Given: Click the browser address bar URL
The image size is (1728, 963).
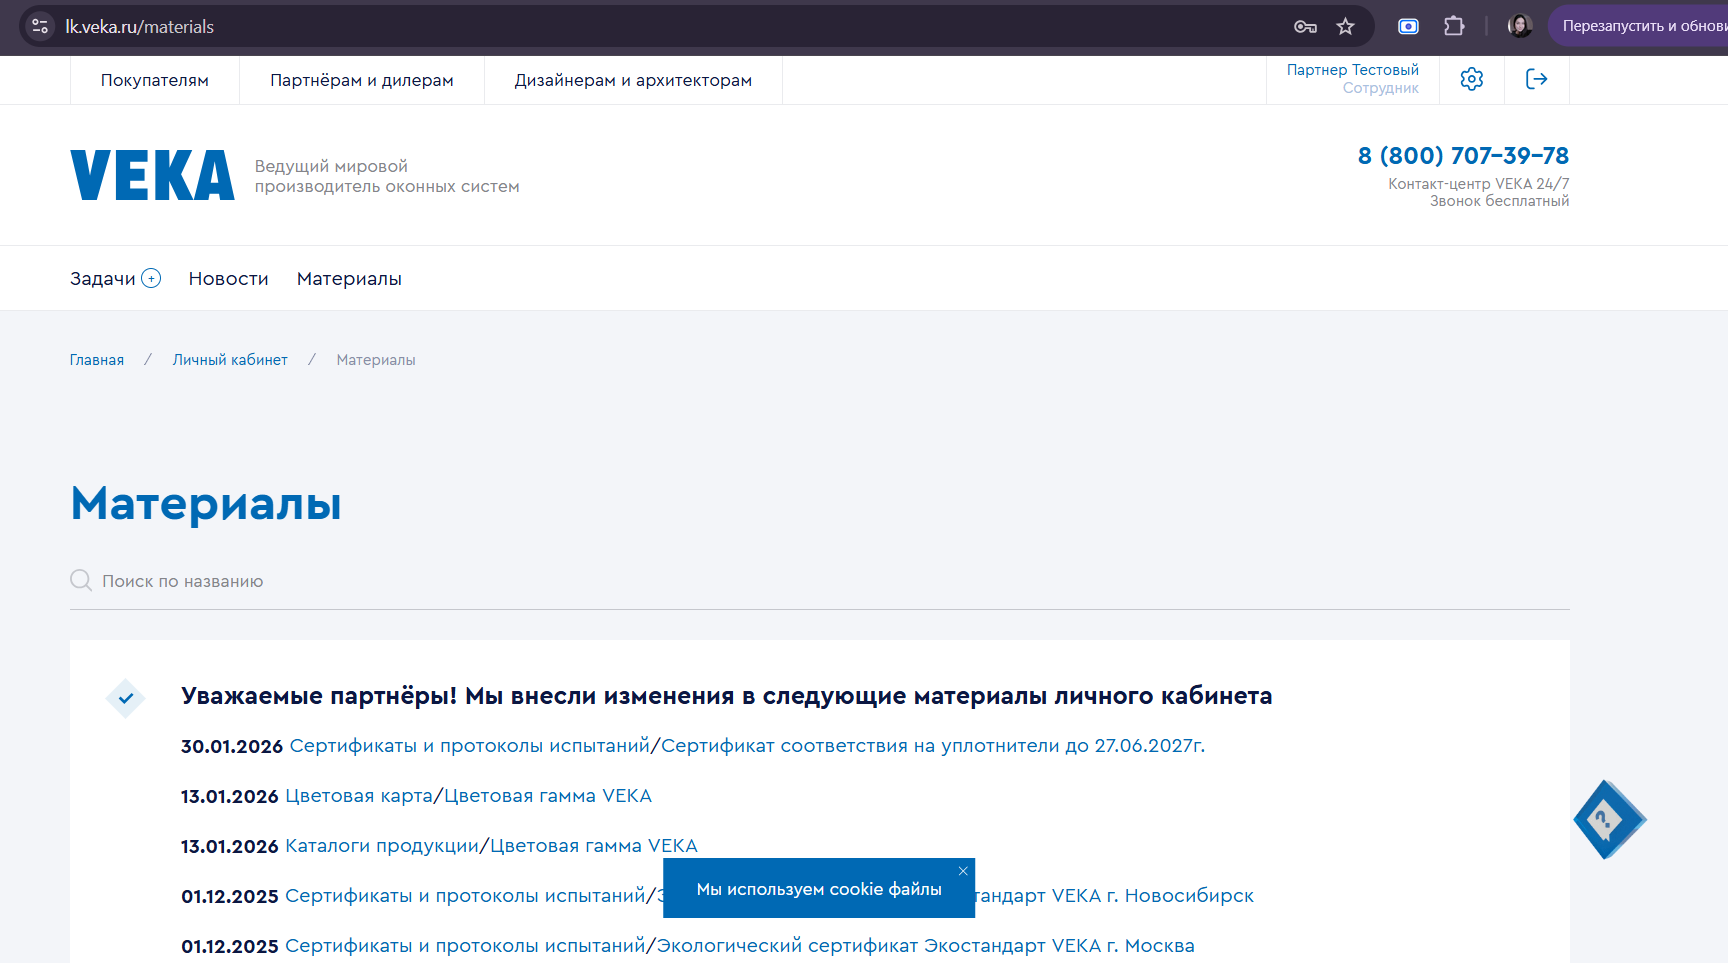Looking at the screenshot, I should (140, 27).
